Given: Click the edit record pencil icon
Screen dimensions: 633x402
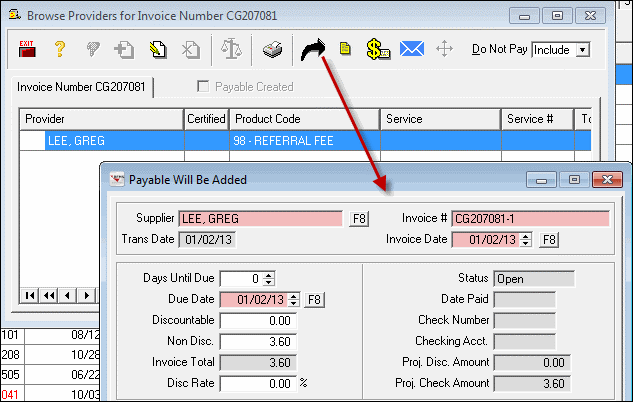Looking at the screenshot, I should click(x=158, y=50).
